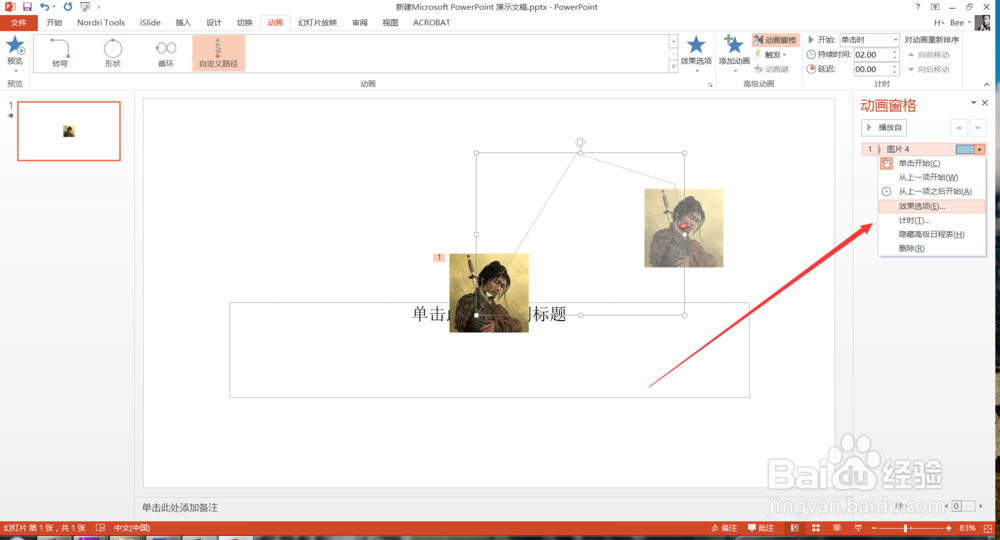The image size is (1000, 540).
Task: Click reorder down arrow in Animation Pane
Action: [978, 128]
